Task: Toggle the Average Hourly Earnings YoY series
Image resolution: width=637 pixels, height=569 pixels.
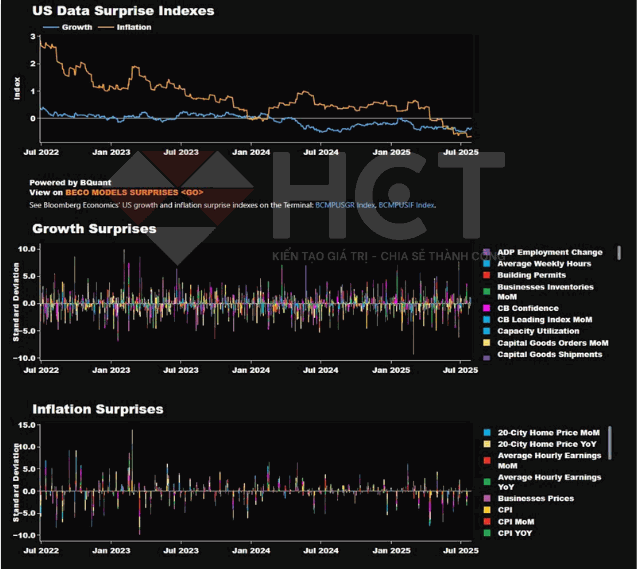Action: pos(549,482)
